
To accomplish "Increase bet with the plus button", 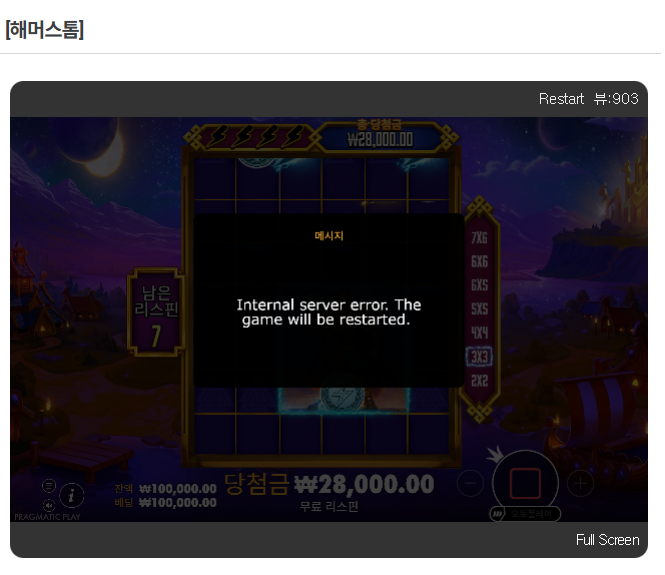I will (x=580, y=483).
